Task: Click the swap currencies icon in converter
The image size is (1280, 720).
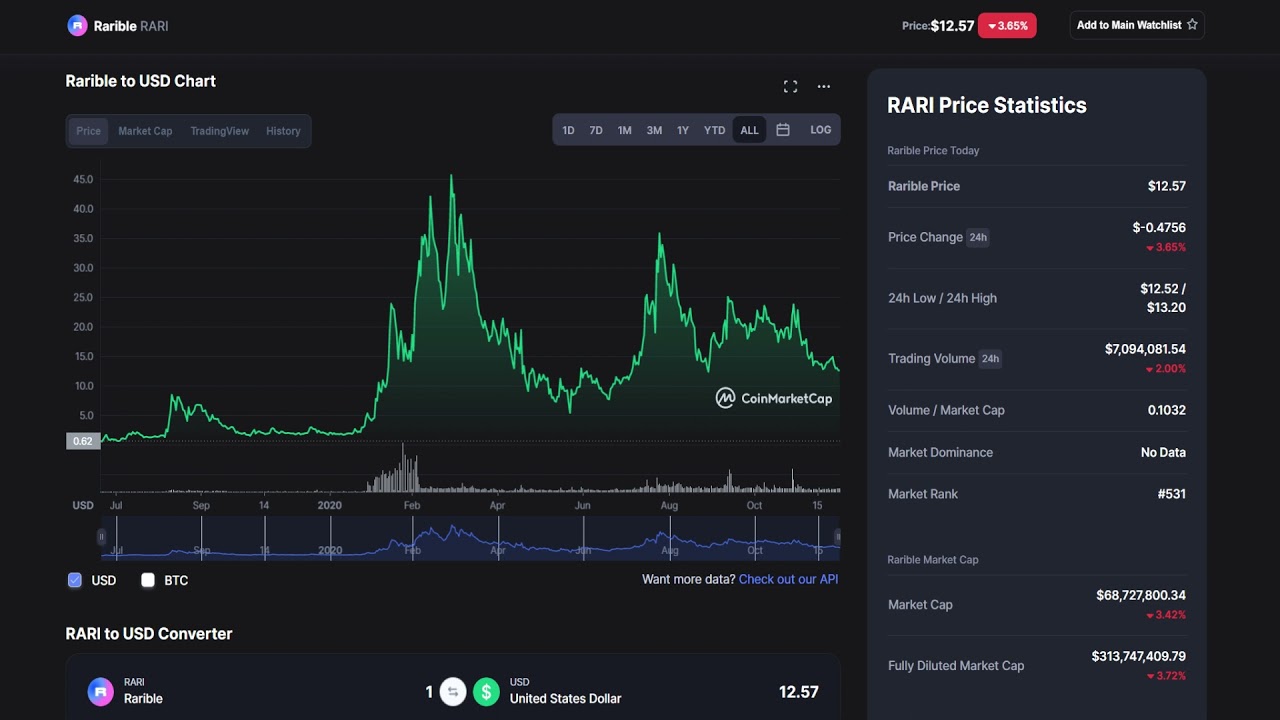Action: [x=453, y=692]
